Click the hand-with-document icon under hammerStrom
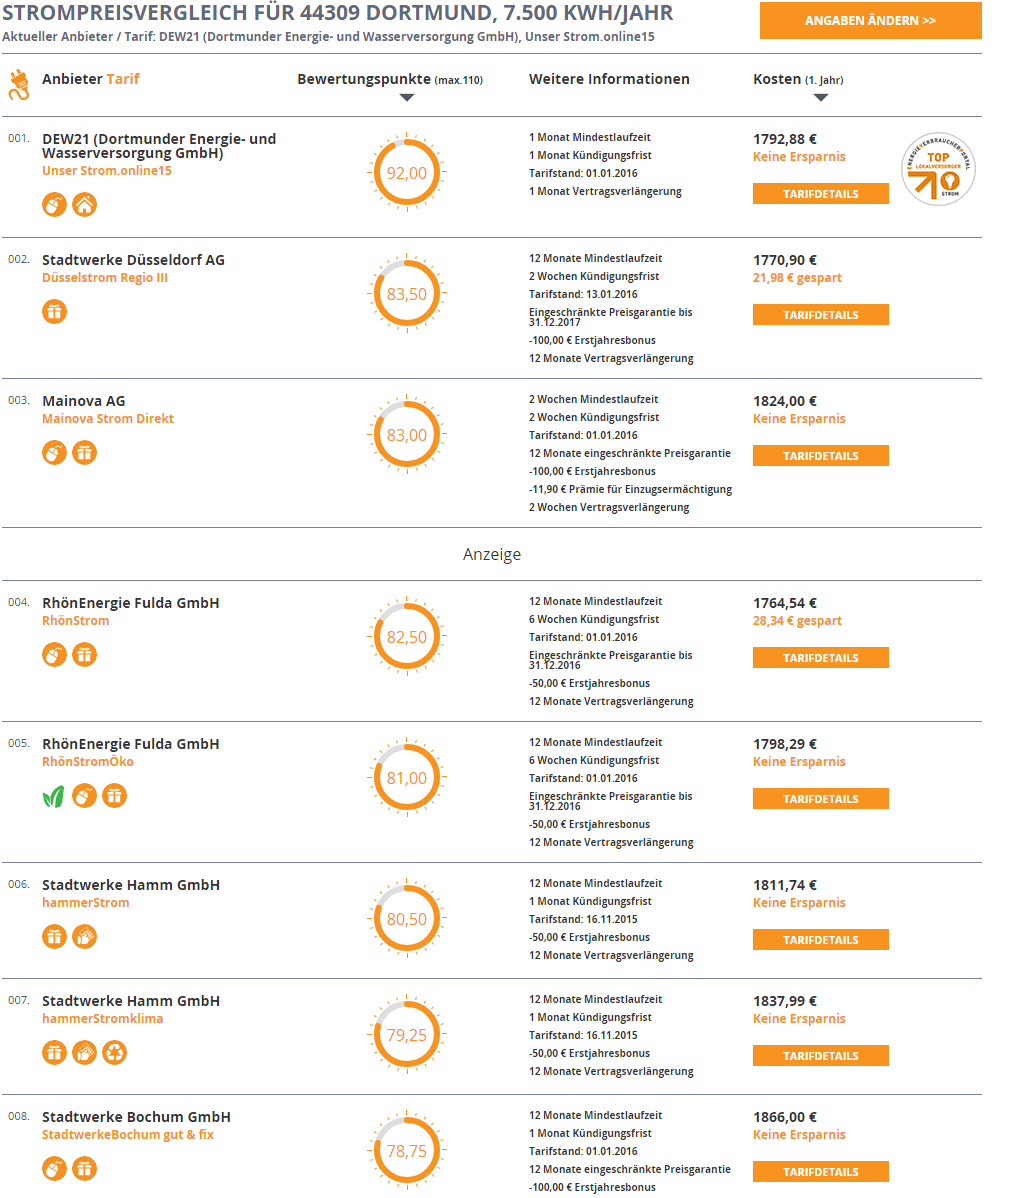This screenshot has width=1015, height=1198. tap(84, 937)
